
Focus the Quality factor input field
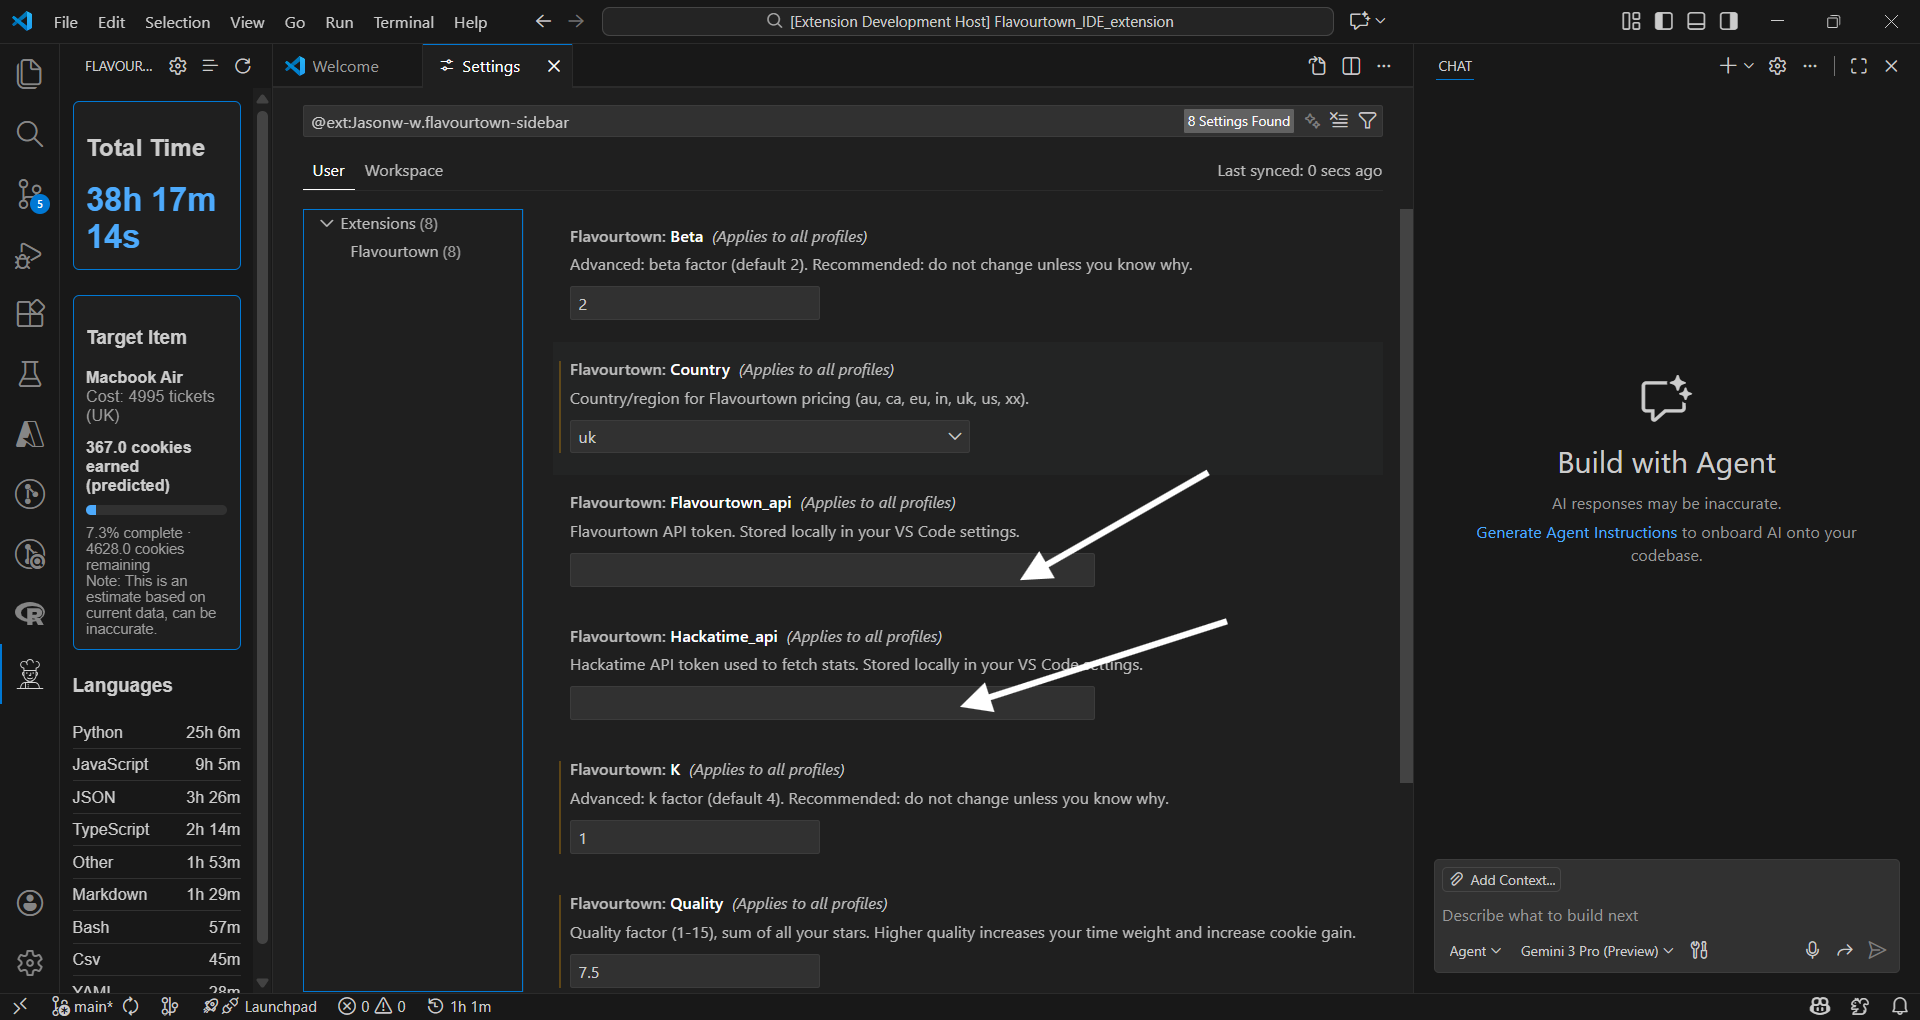(x=694, y=972)
